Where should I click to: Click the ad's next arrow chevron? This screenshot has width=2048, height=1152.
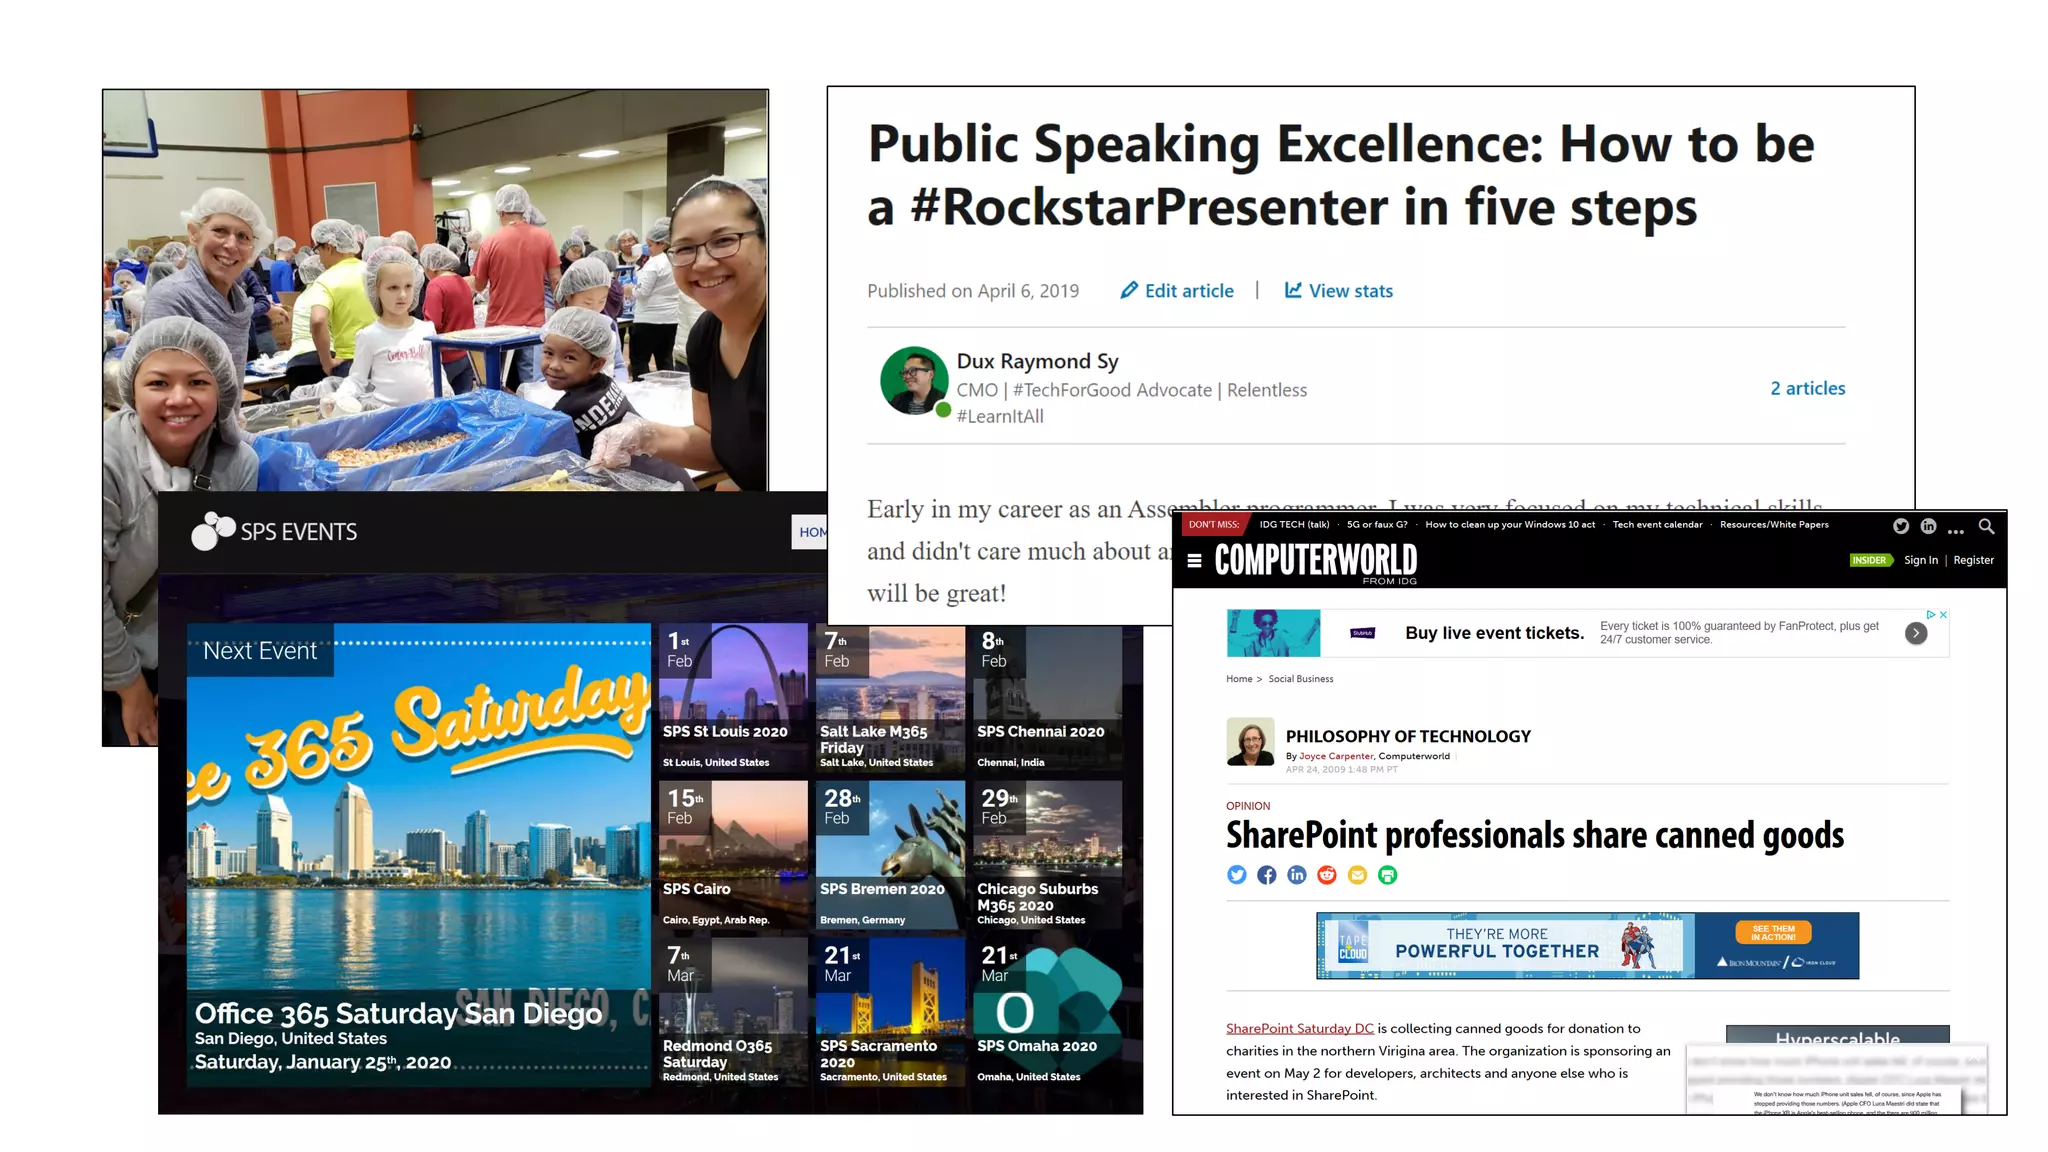pos(1915,633)
